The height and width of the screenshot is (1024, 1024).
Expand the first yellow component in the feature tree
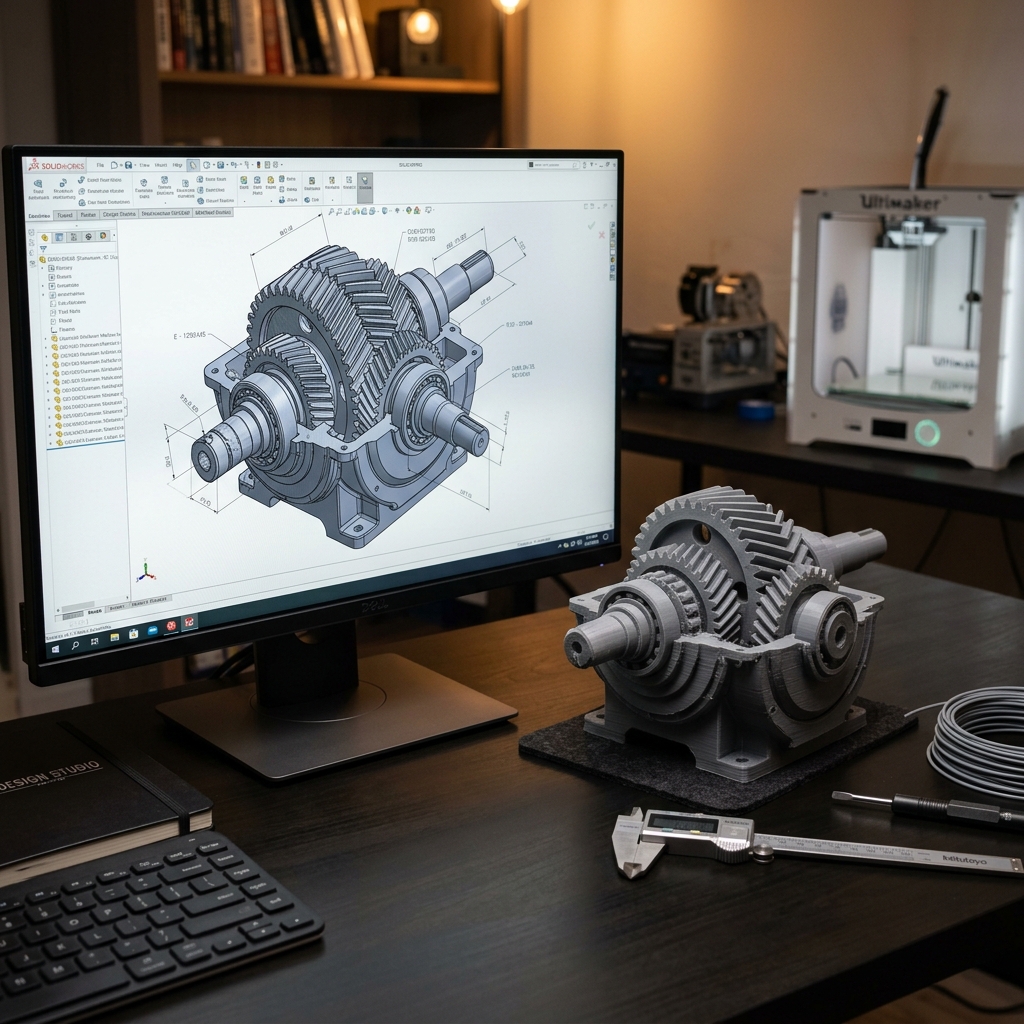click(x=46, y=339)
